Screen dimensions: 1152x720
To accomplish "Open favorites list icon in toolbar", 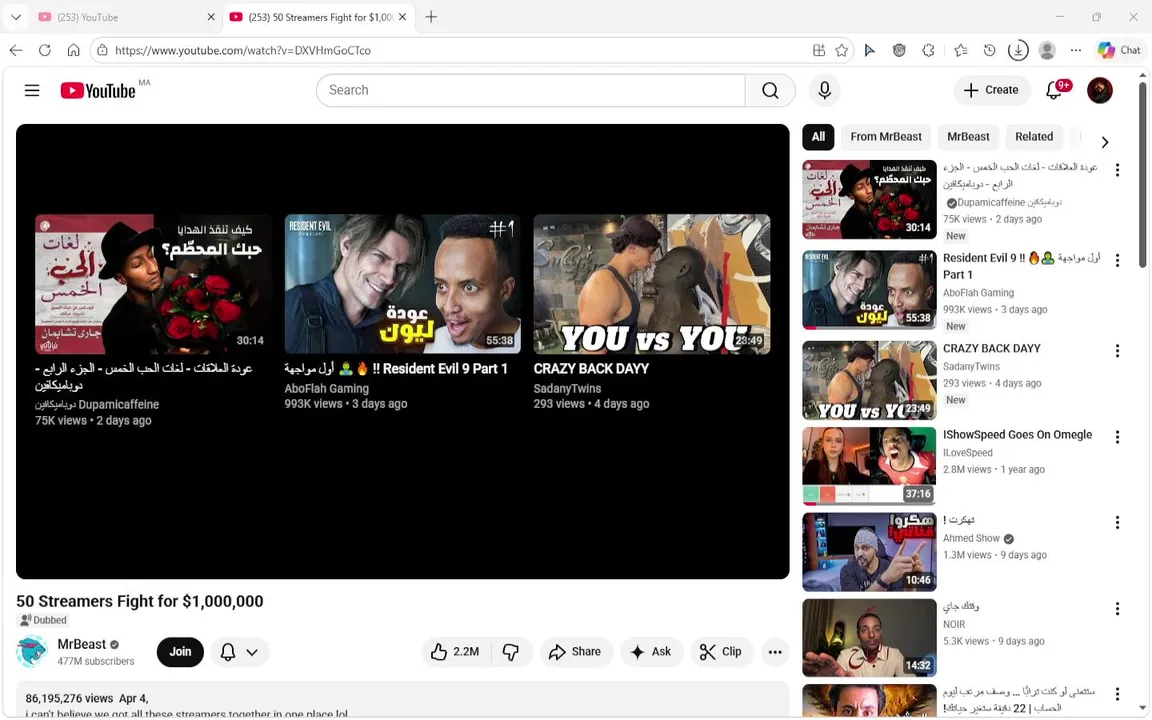I will (960, 50).
